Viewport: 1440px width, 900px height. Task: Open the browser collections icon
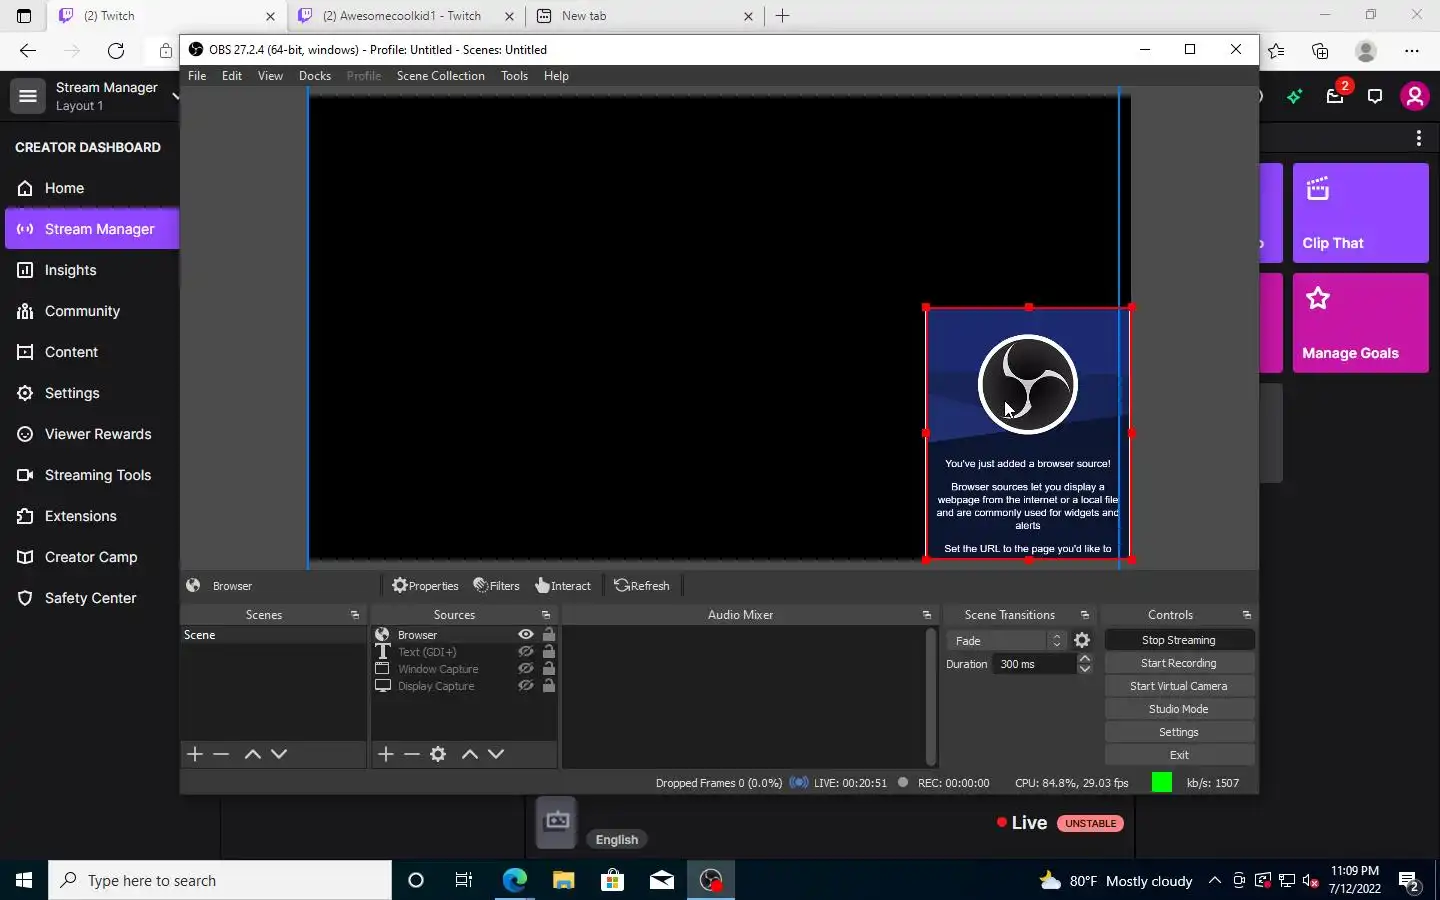coord(1320,50)
